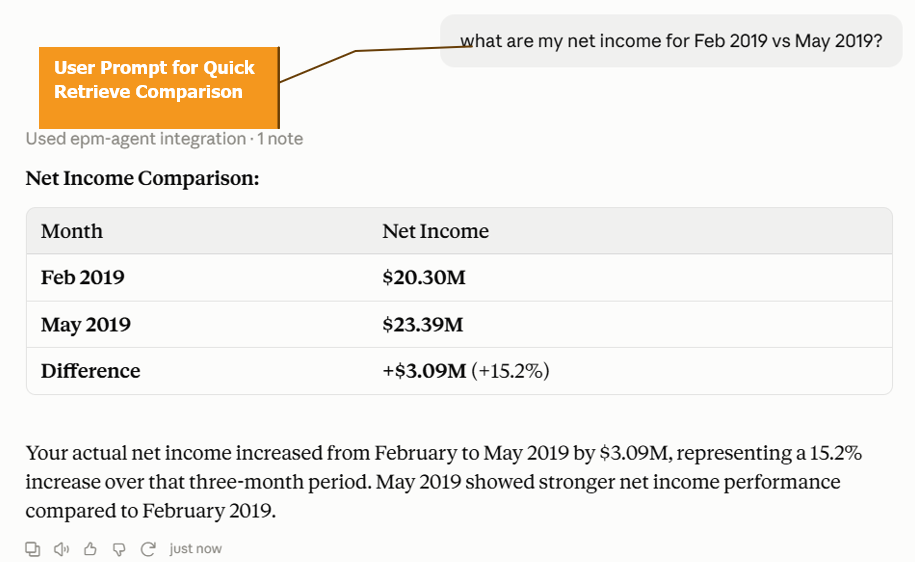This screenshot has height=562, width=915.
Task: Copy the response with copy icon
Action: click(x=33, y=549)
